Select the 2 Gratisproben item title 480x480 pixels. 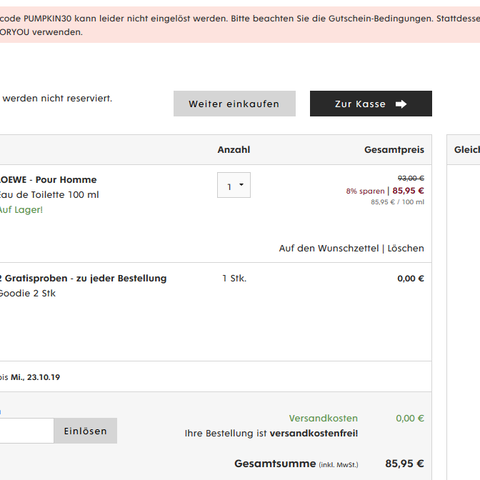coord(83,278)
